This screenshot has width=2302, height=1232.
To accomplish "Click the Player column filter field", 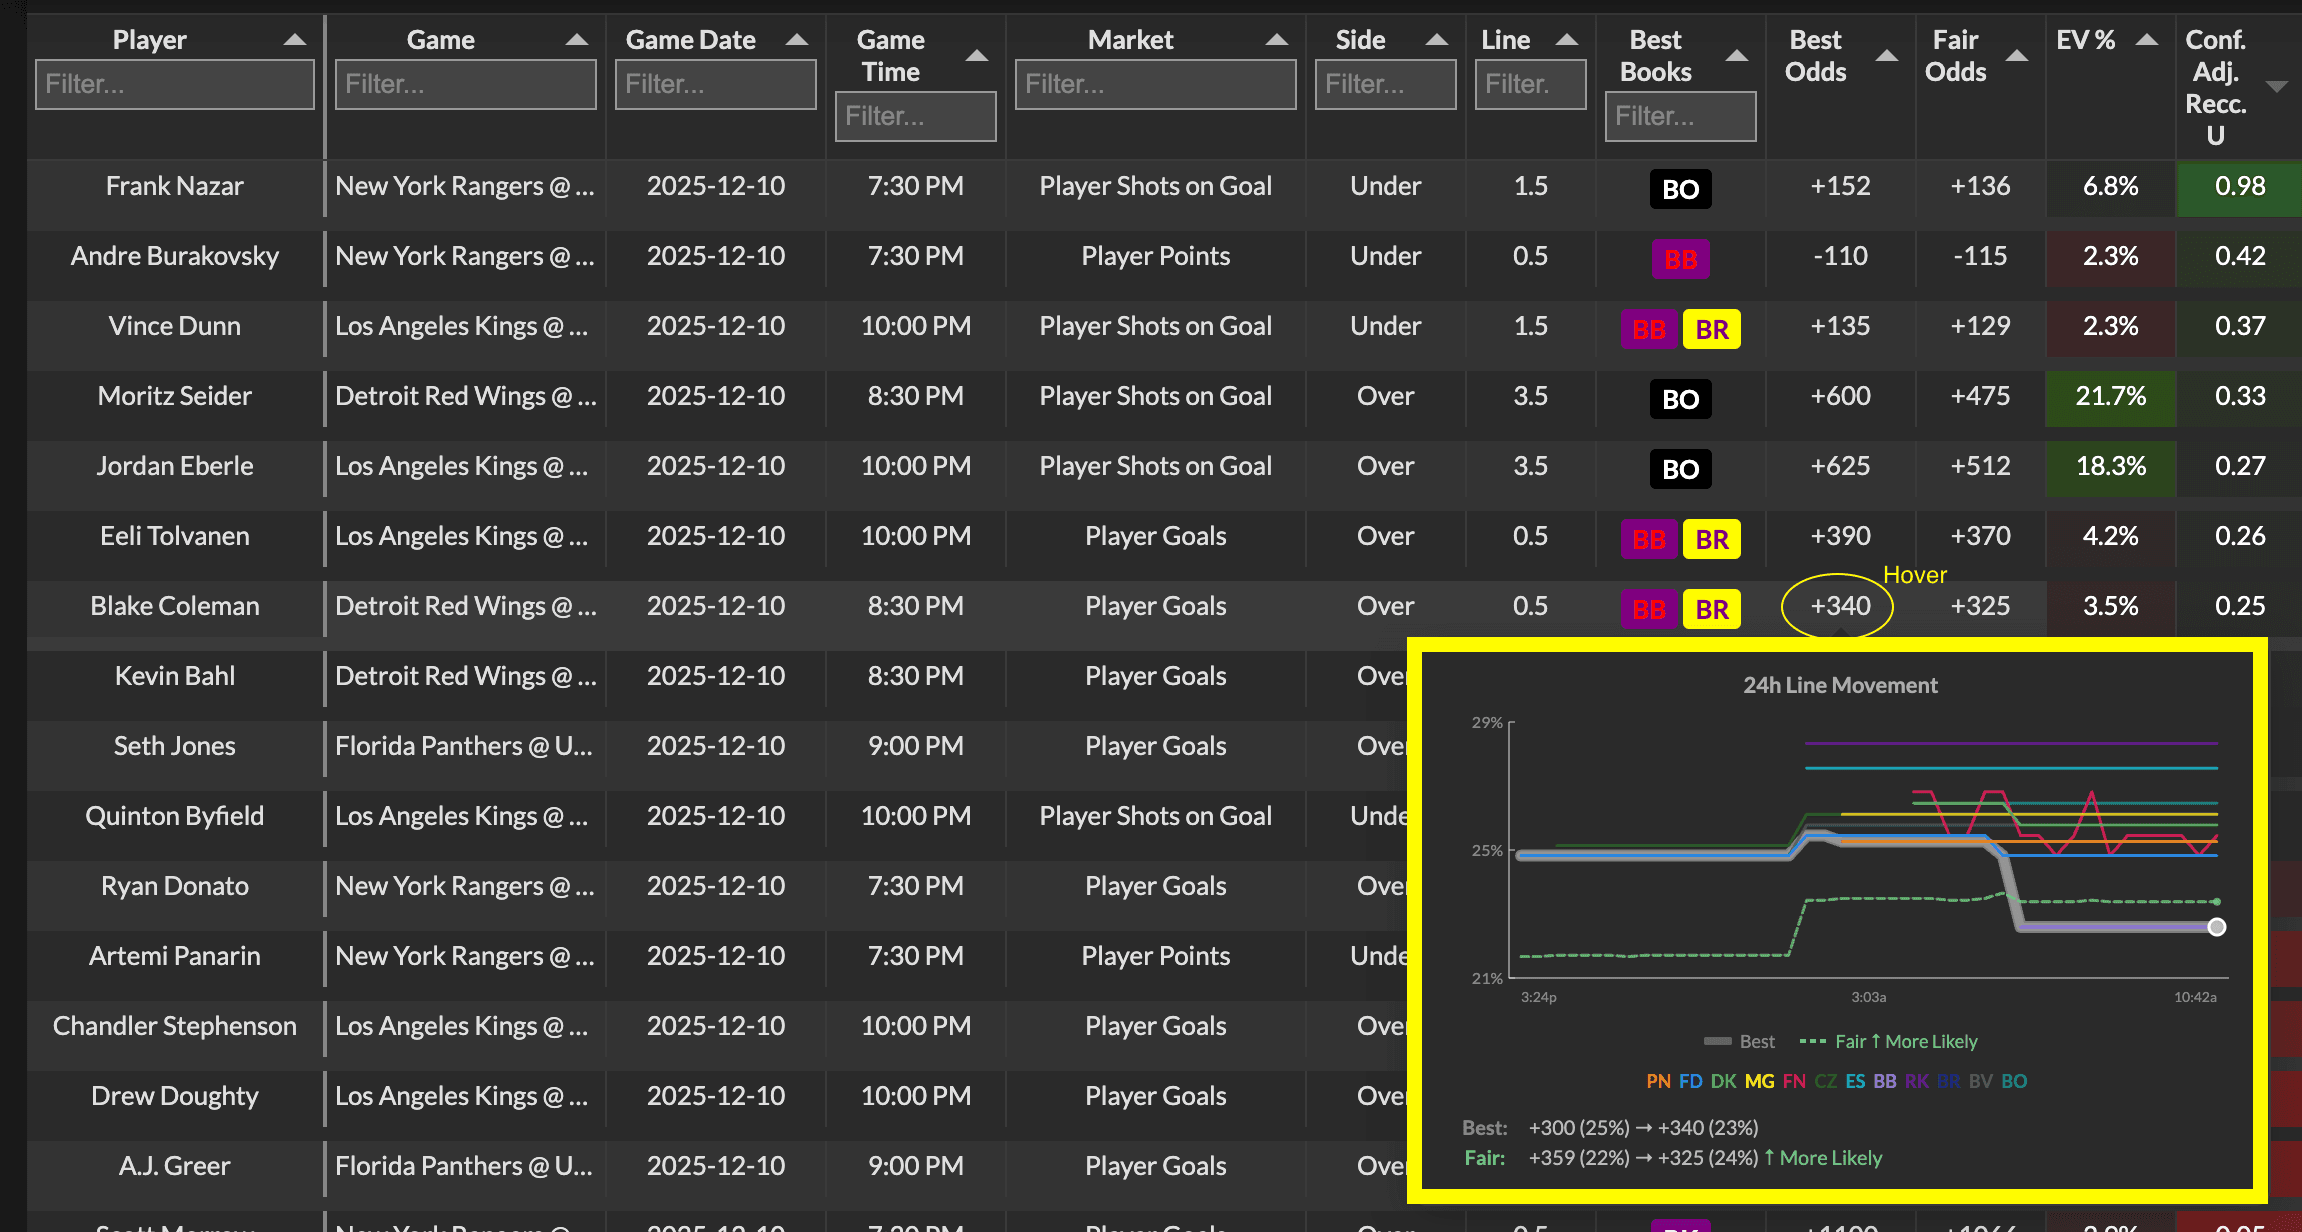I will pyautogui.click(x=174, y=84).
